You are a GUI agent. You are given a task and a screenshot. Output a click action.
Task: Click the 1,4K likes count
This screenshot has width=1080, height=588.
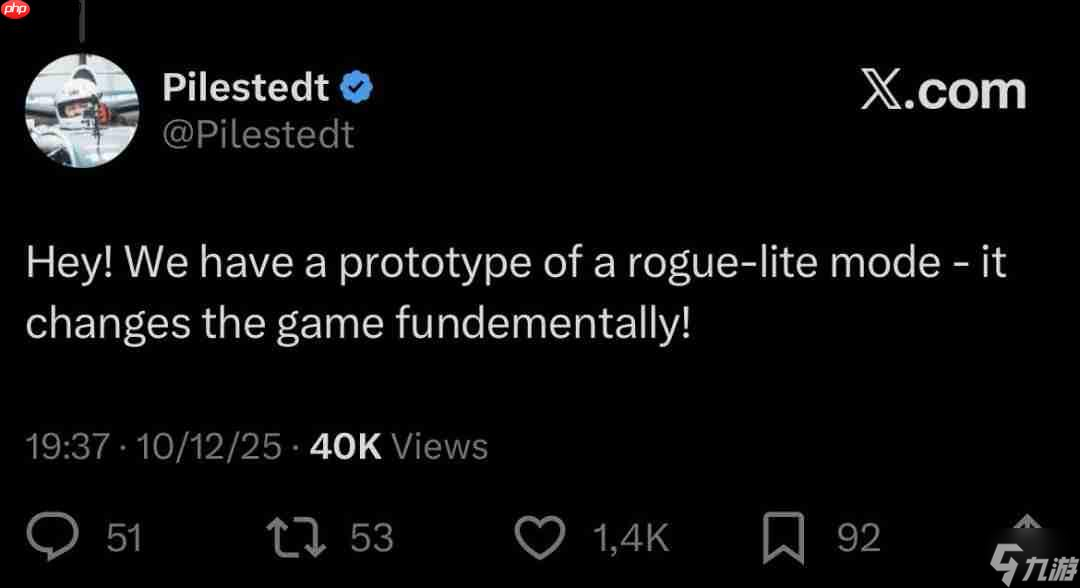pyautogui.click(x=630, y=538)
